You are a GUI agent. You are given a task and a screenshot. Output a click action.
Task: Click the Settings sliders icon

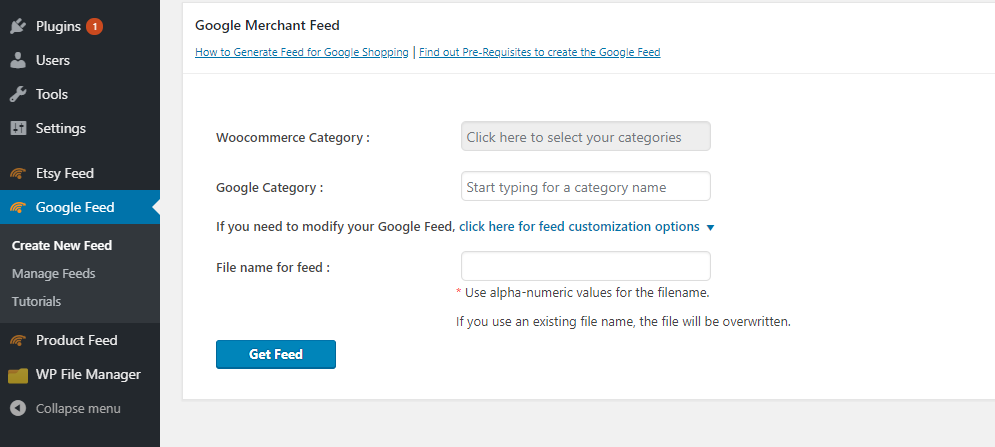coord(18,128)
